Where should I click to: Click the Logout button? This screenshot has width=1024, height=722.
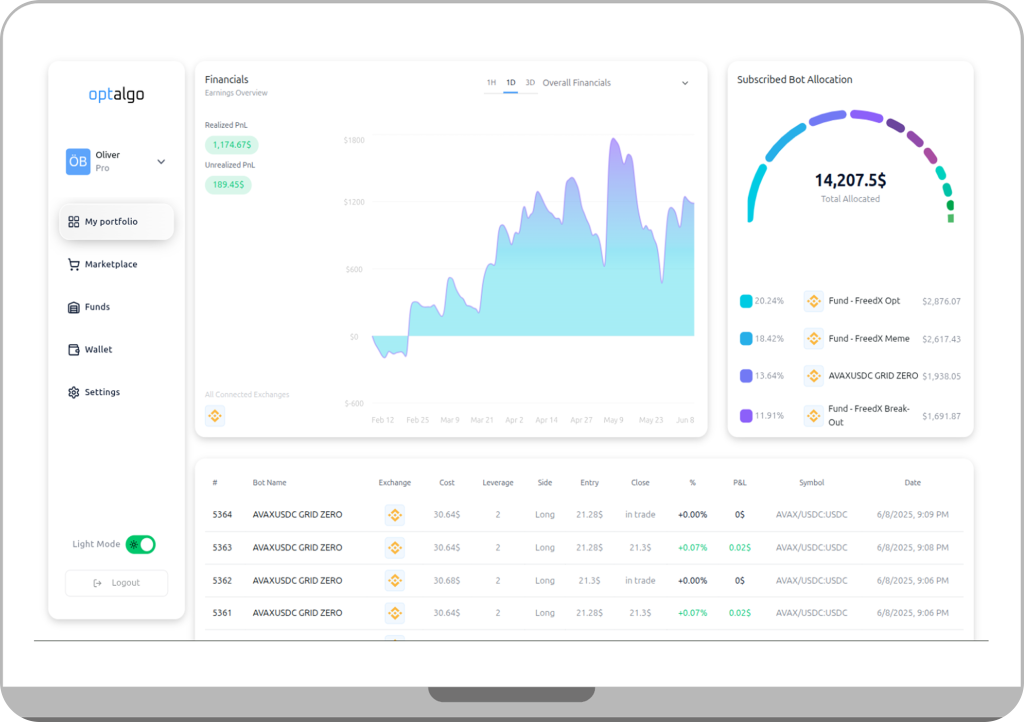[x=116, y=583]
